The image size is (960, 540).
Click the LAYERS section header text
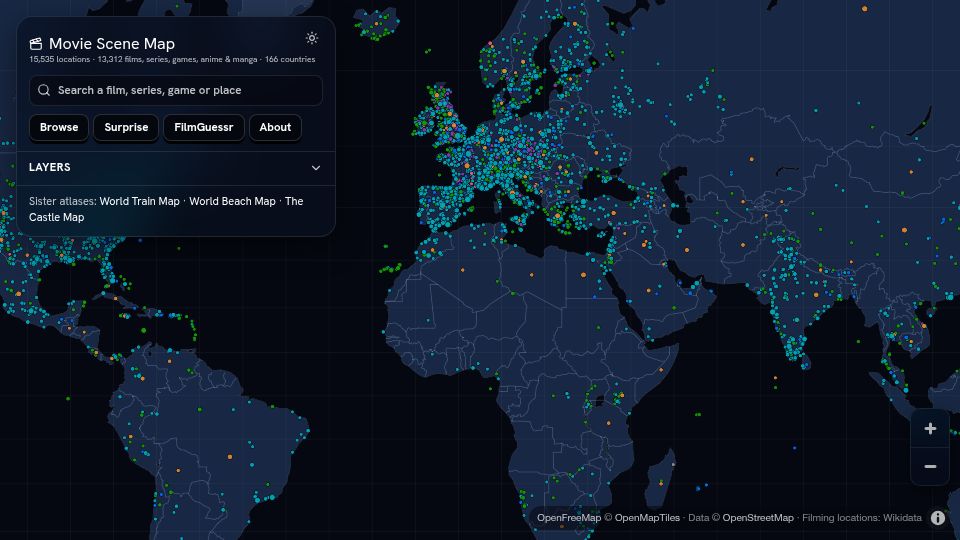coord(50,167)
